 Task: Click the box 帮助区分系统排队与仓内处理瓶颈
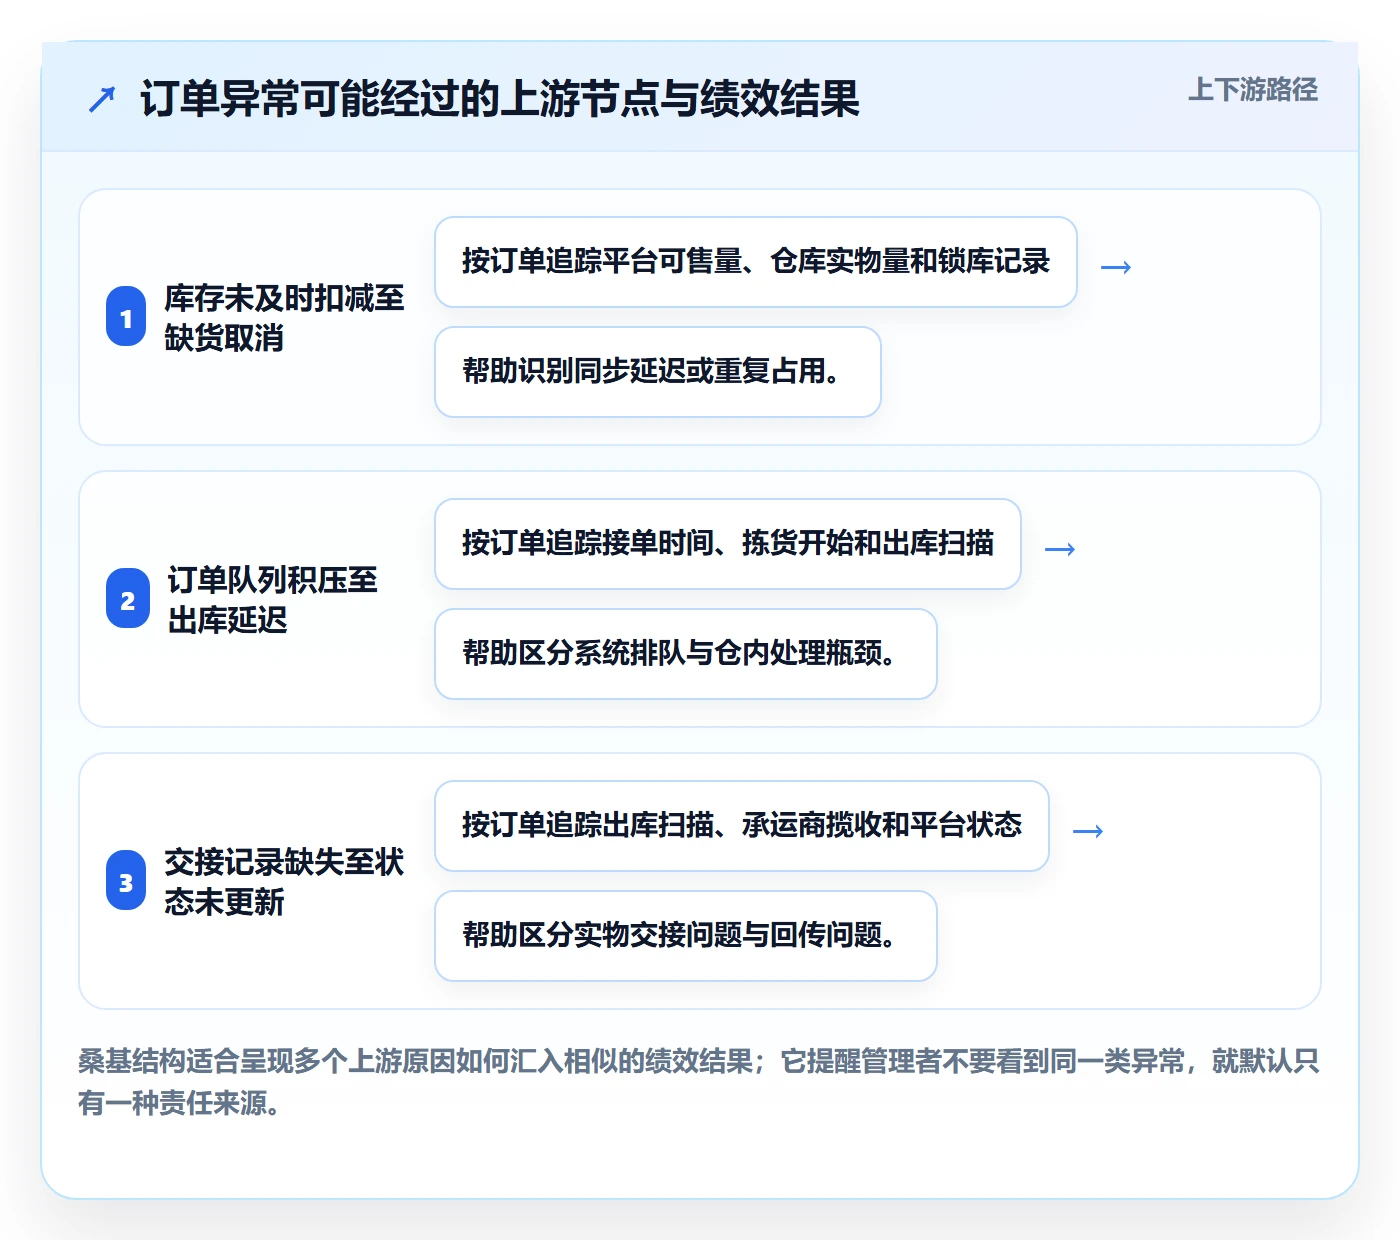686,654
